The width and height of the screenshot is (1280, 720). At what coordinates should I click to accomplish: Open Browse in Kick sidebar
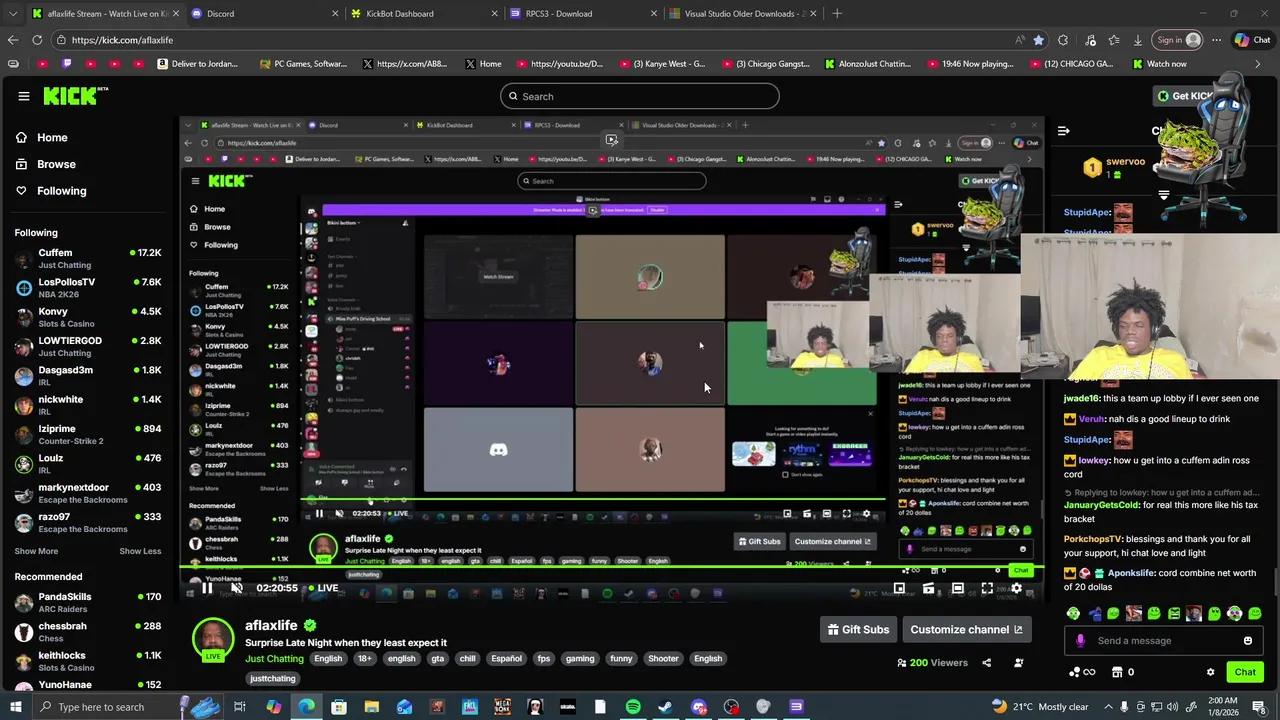[56, 164]
